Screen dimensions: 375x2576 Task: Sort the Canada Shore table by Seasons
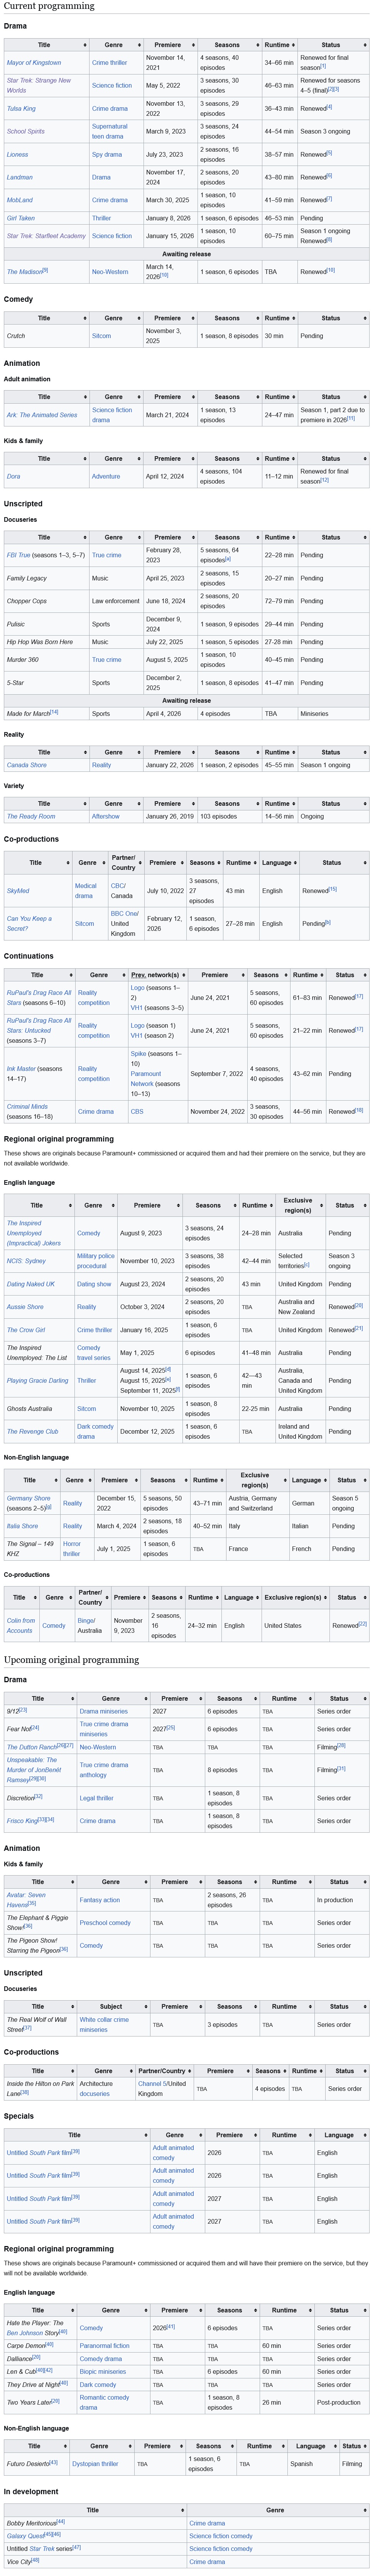230,752
